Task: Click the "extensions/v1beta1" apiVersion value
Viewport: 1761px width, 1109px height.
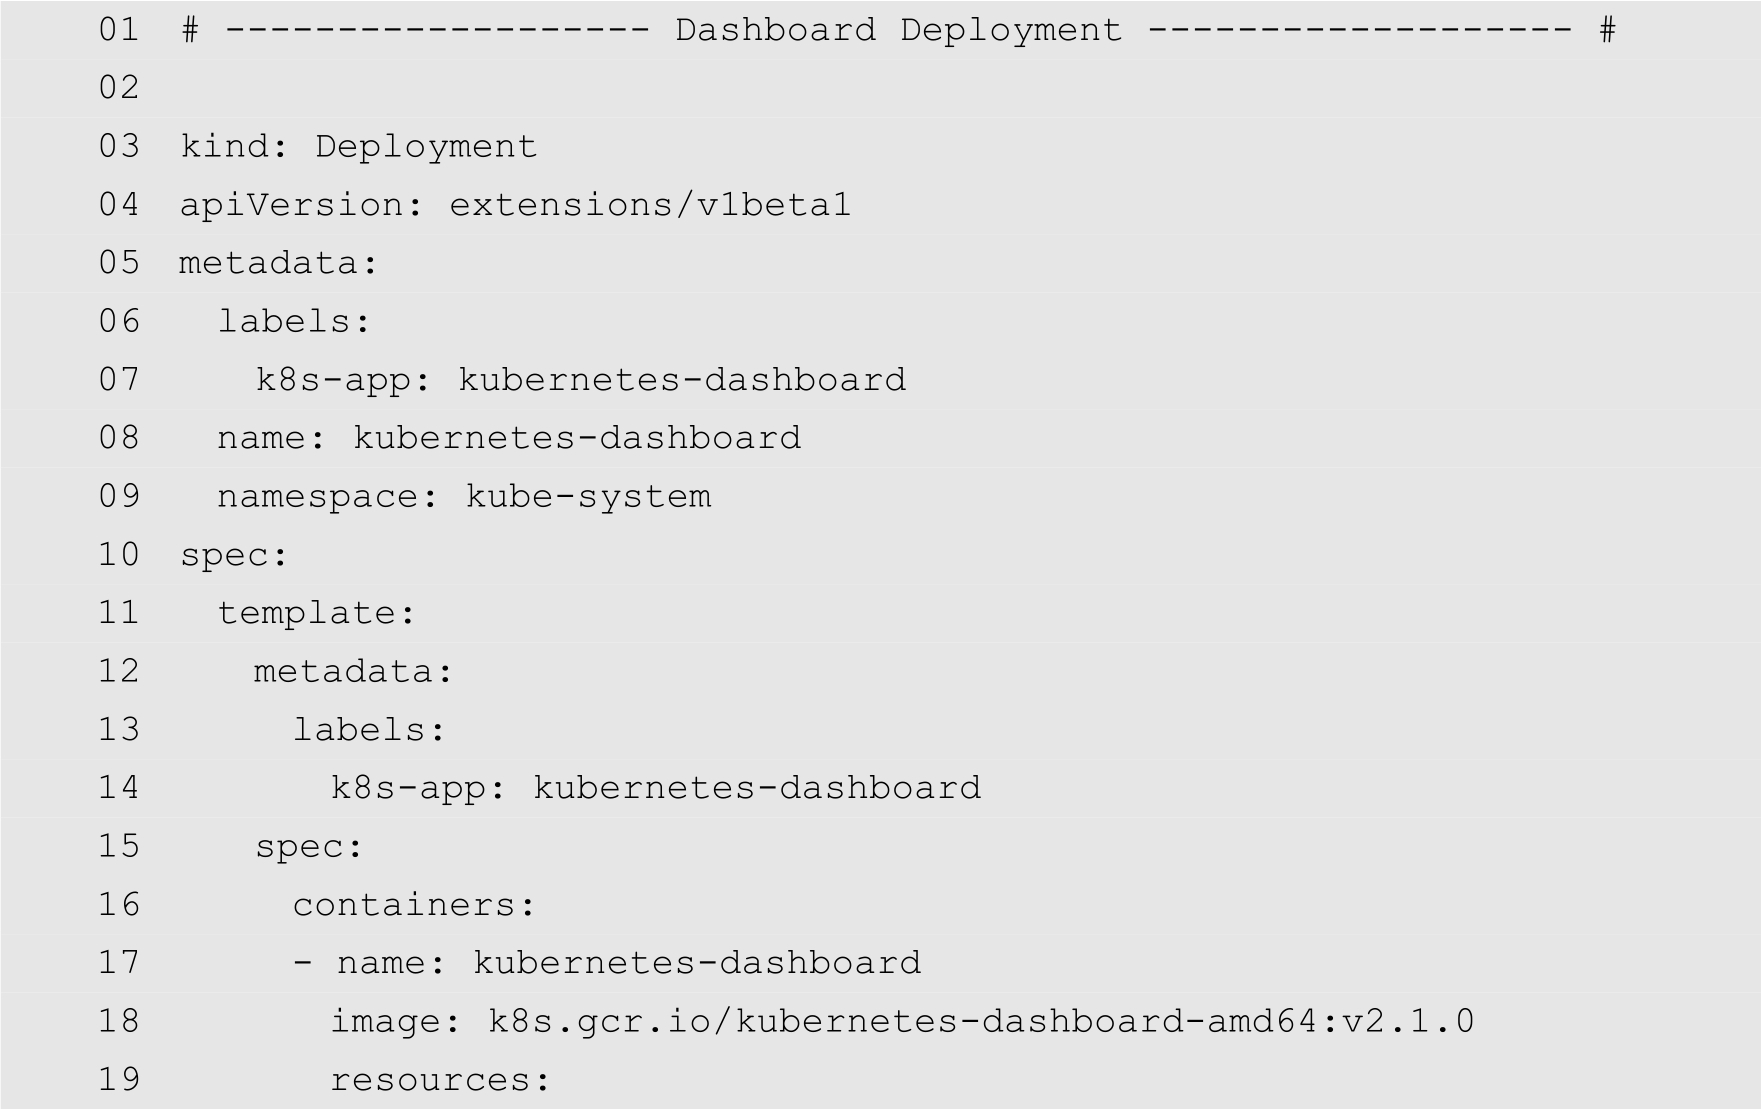Action: [650, 205]
